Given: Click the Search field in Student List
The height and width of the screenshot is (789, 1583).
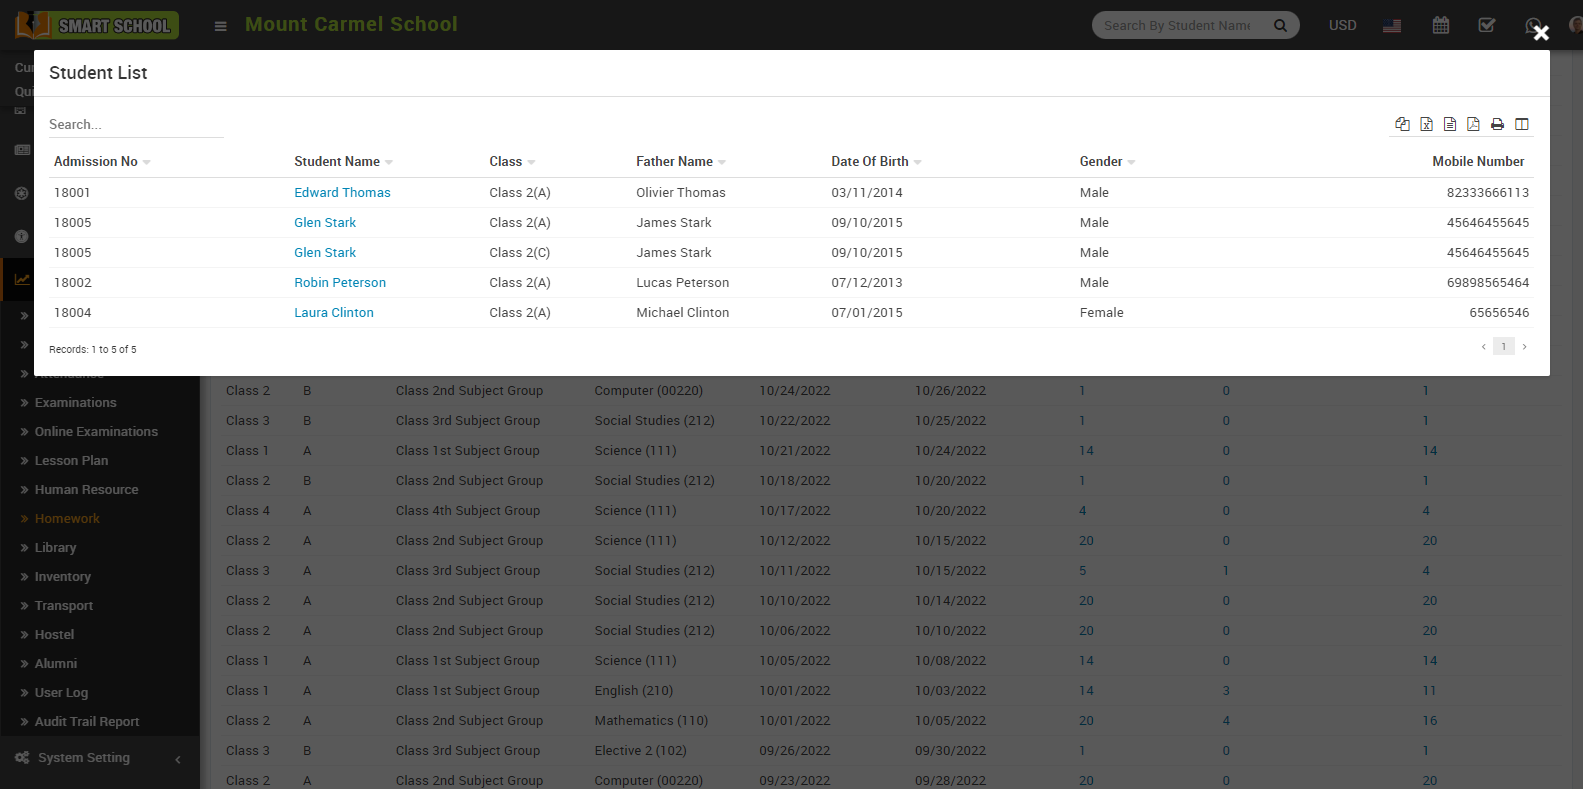Looking at the screenshot, I should [135, 124].
